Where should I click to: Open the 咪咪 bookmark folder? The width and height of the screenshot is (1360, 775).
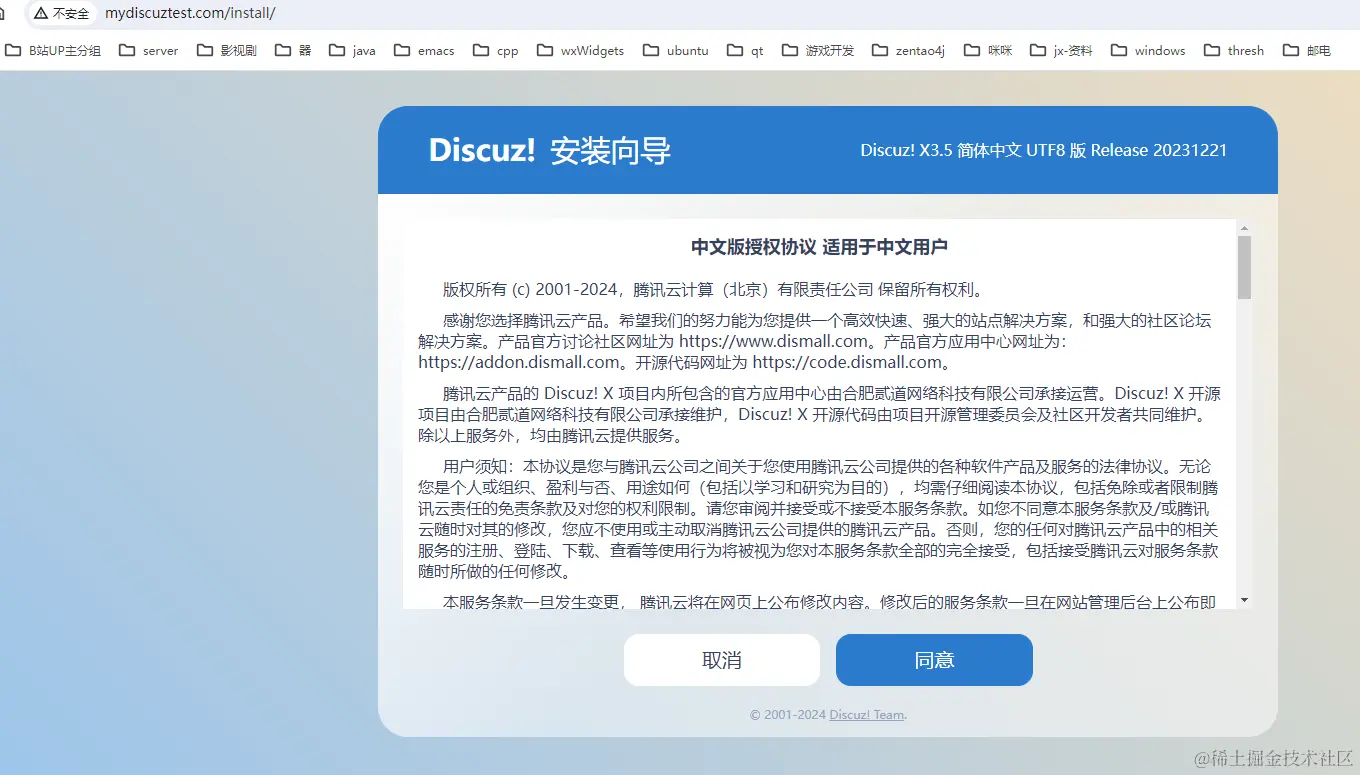[x=988, y=50]
